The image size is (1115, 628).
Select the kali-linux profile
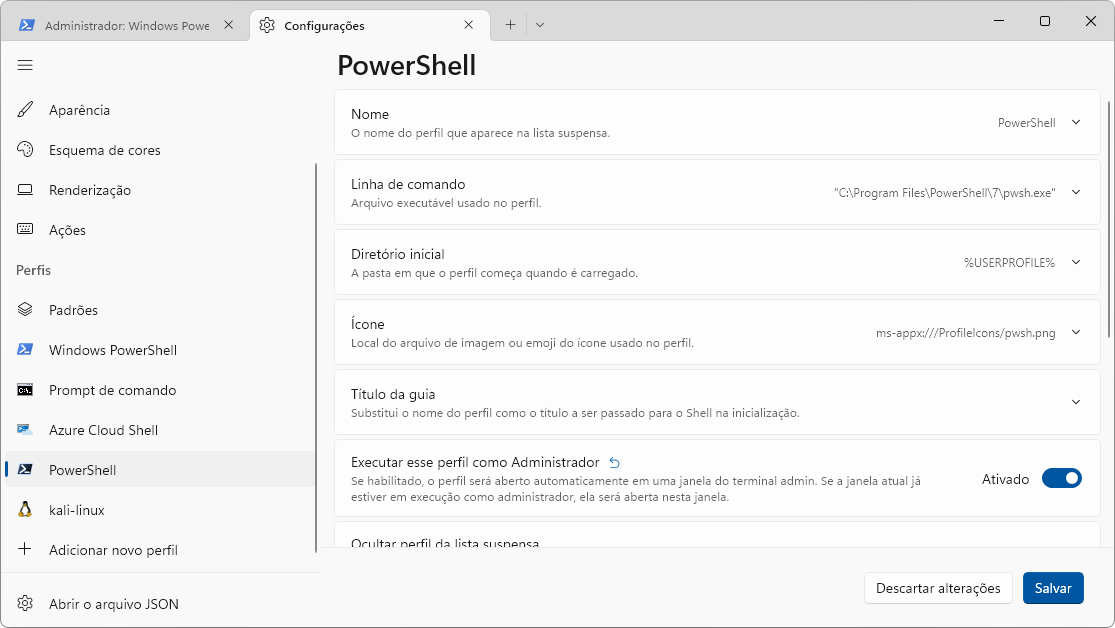[77, 510]
